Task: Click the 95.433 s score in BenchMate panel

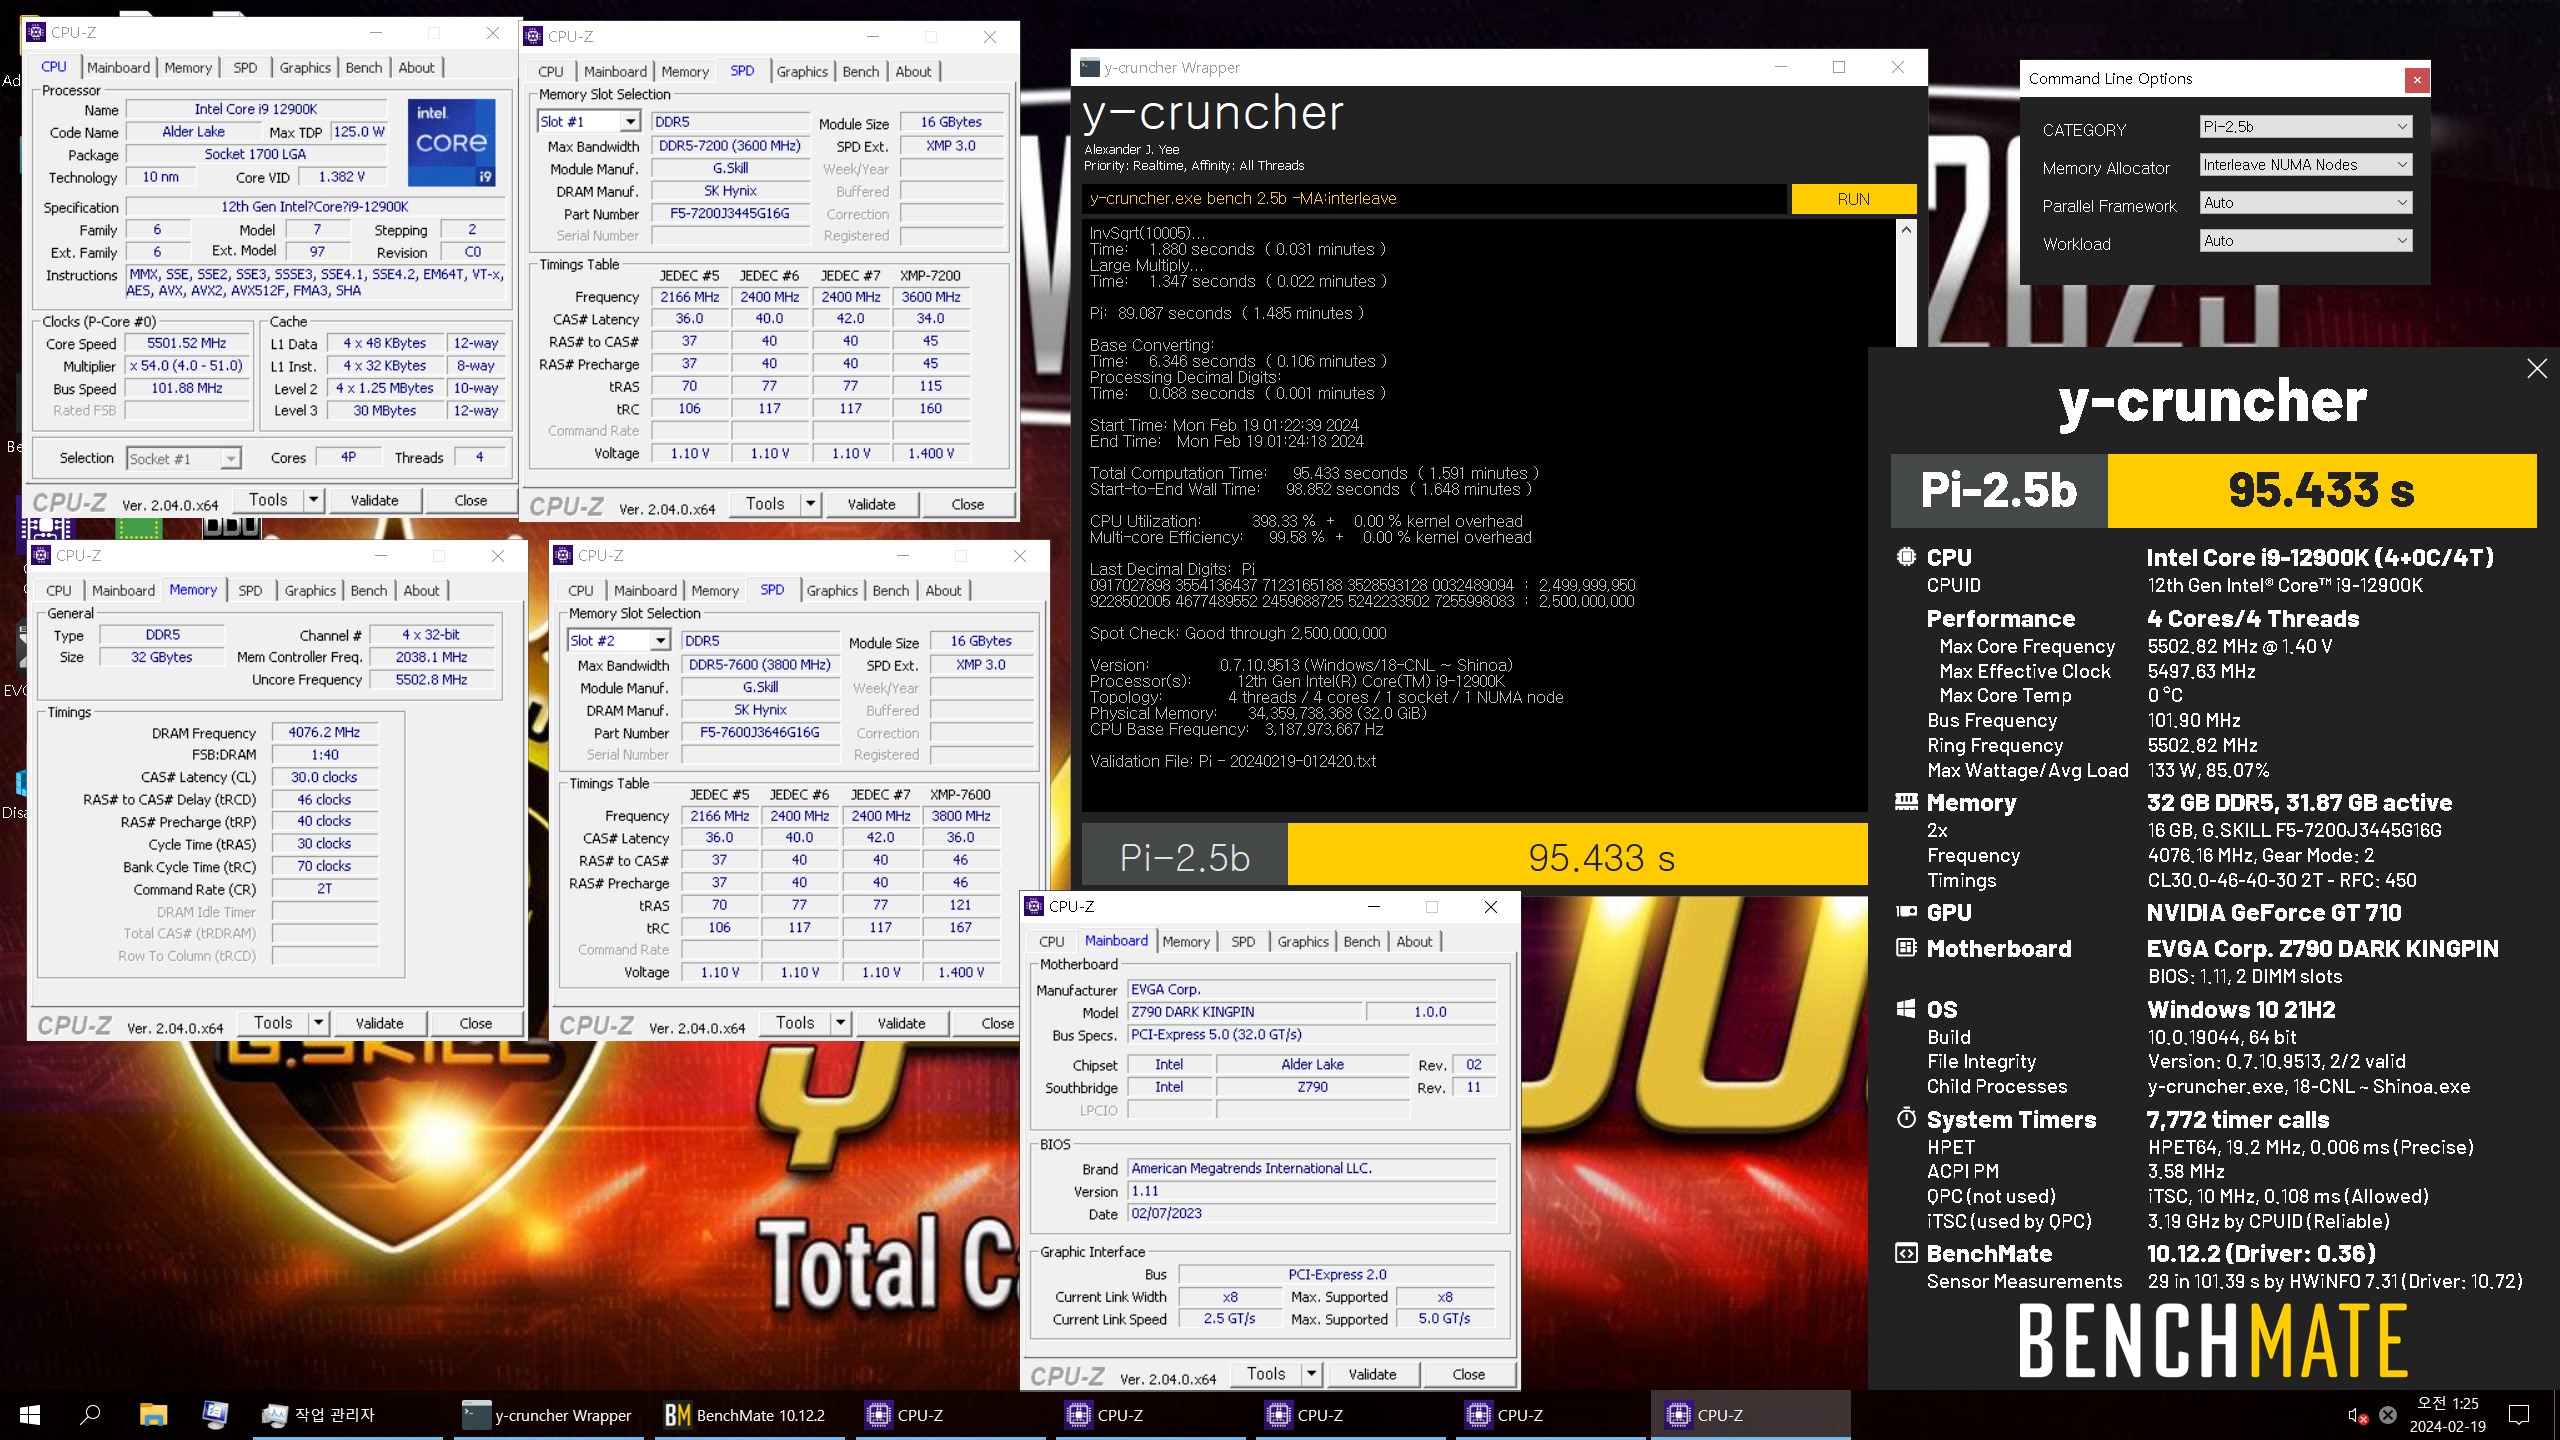Action: click(2321, 491)
